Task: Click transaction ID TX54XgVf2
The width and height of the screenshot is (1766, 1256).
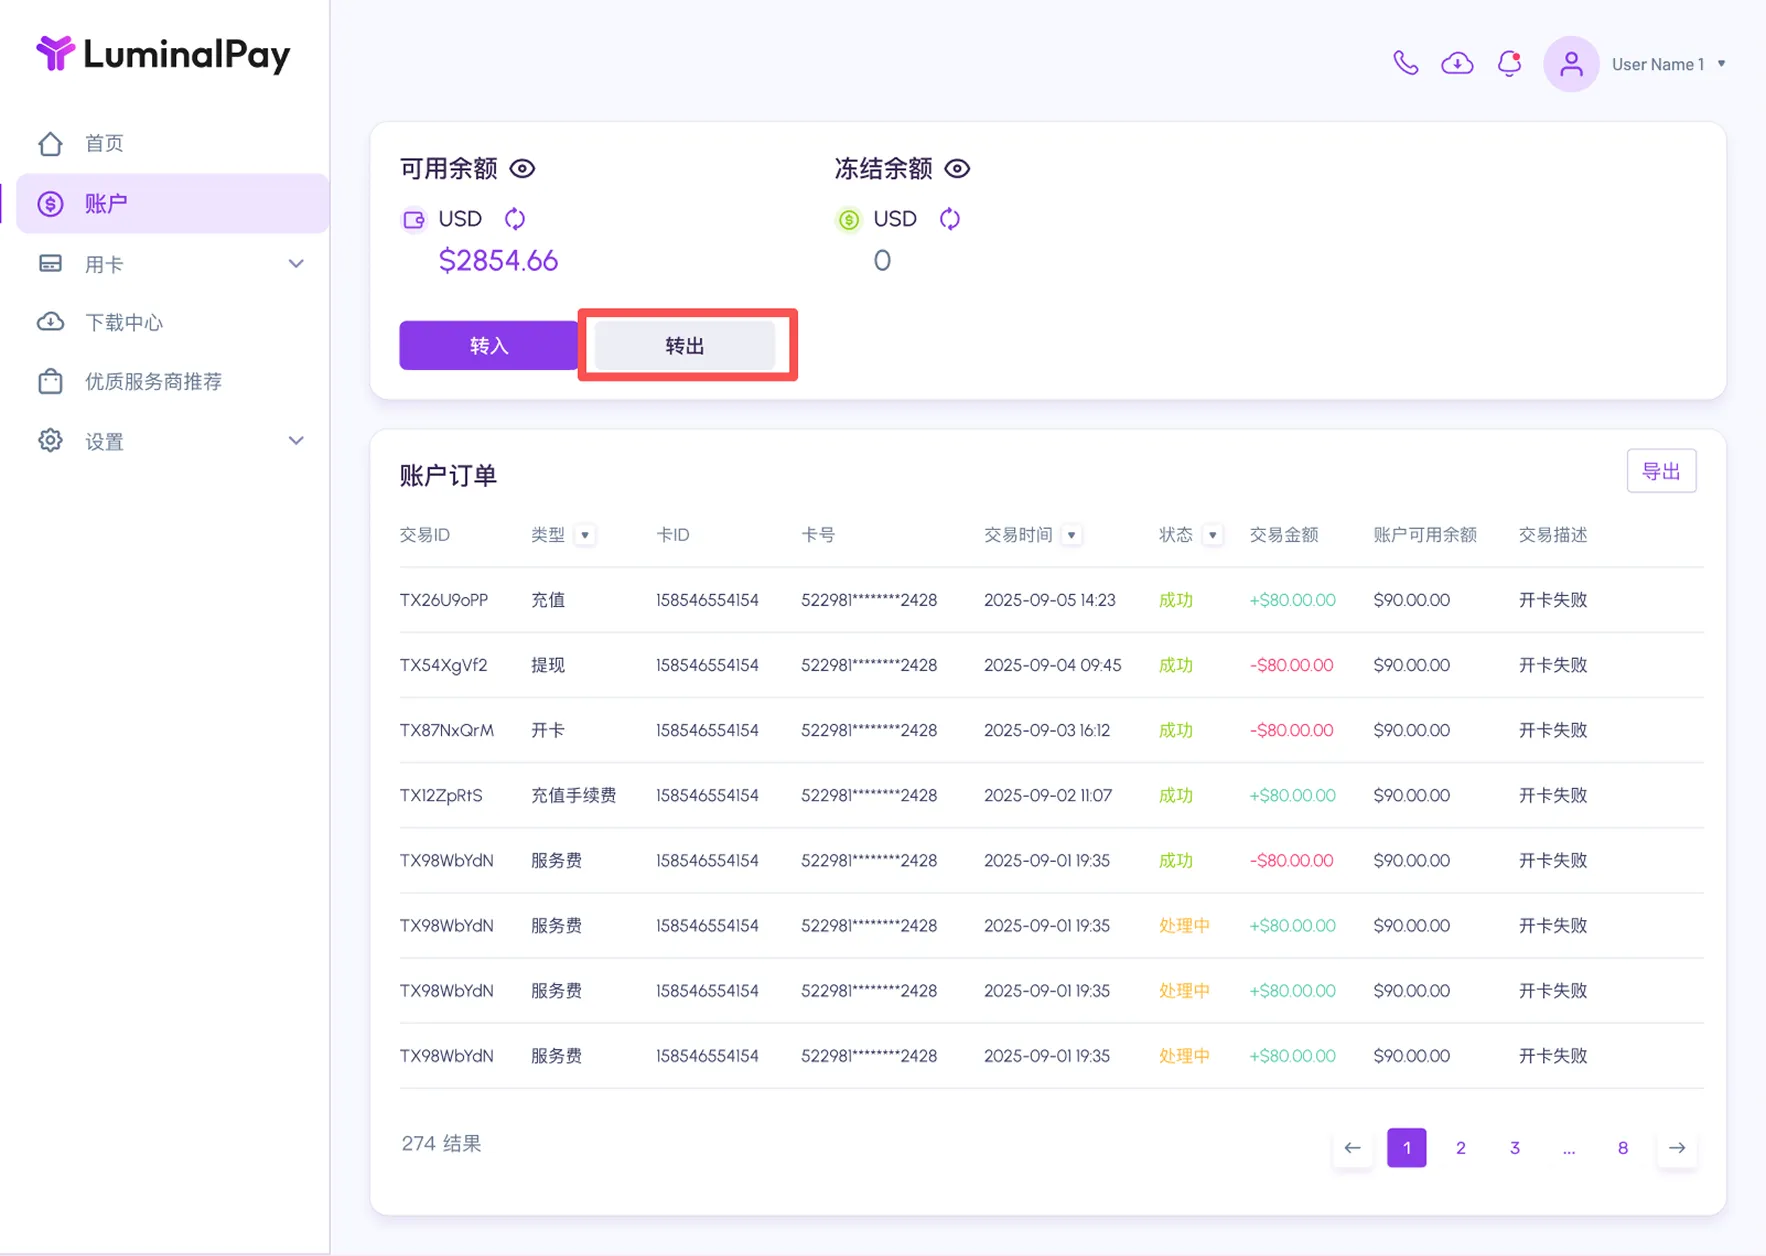Action: (x=443, y=665)
